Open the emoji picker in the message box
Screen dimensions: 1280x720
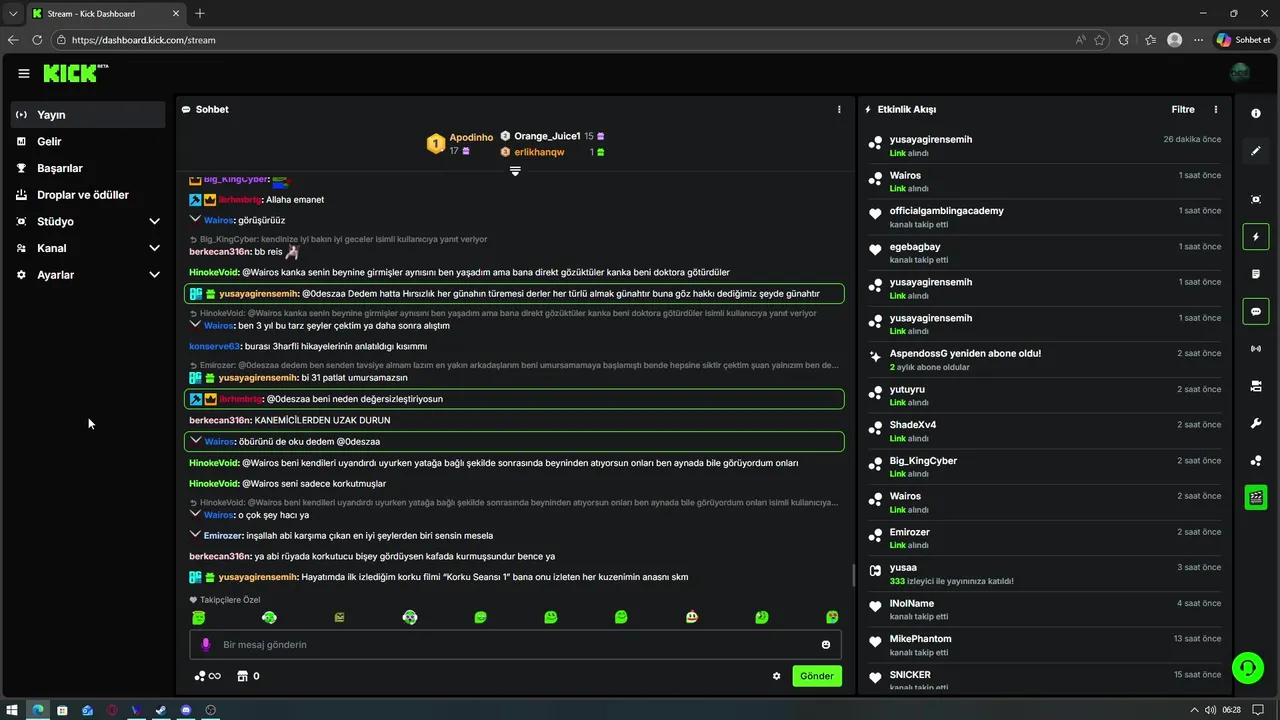coord(826,645)
